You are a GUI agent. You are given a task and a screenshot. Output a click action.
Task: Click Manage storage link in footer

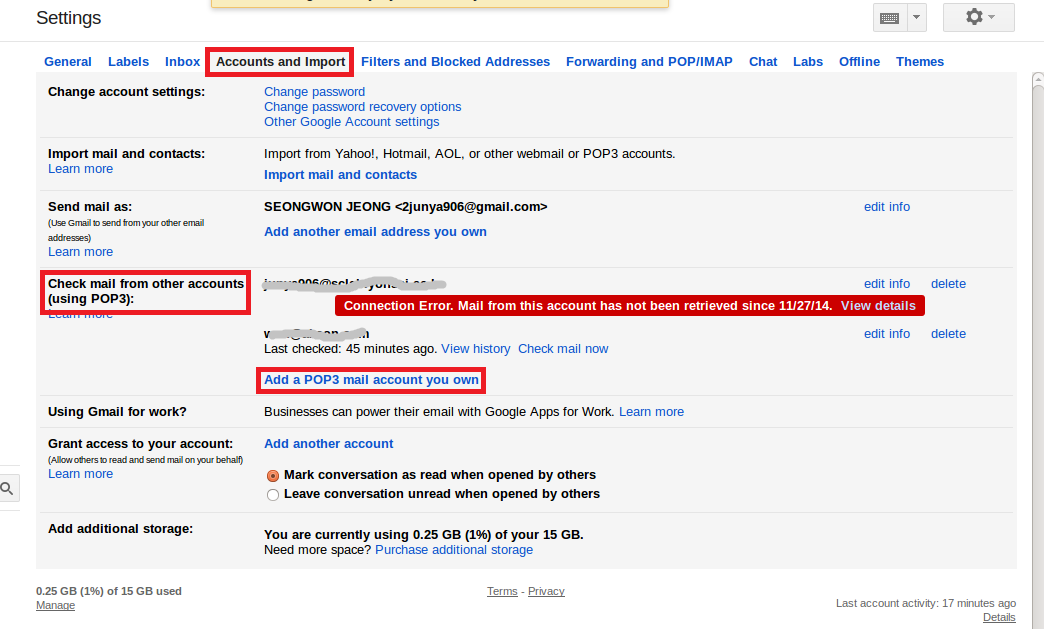(55, 606)
